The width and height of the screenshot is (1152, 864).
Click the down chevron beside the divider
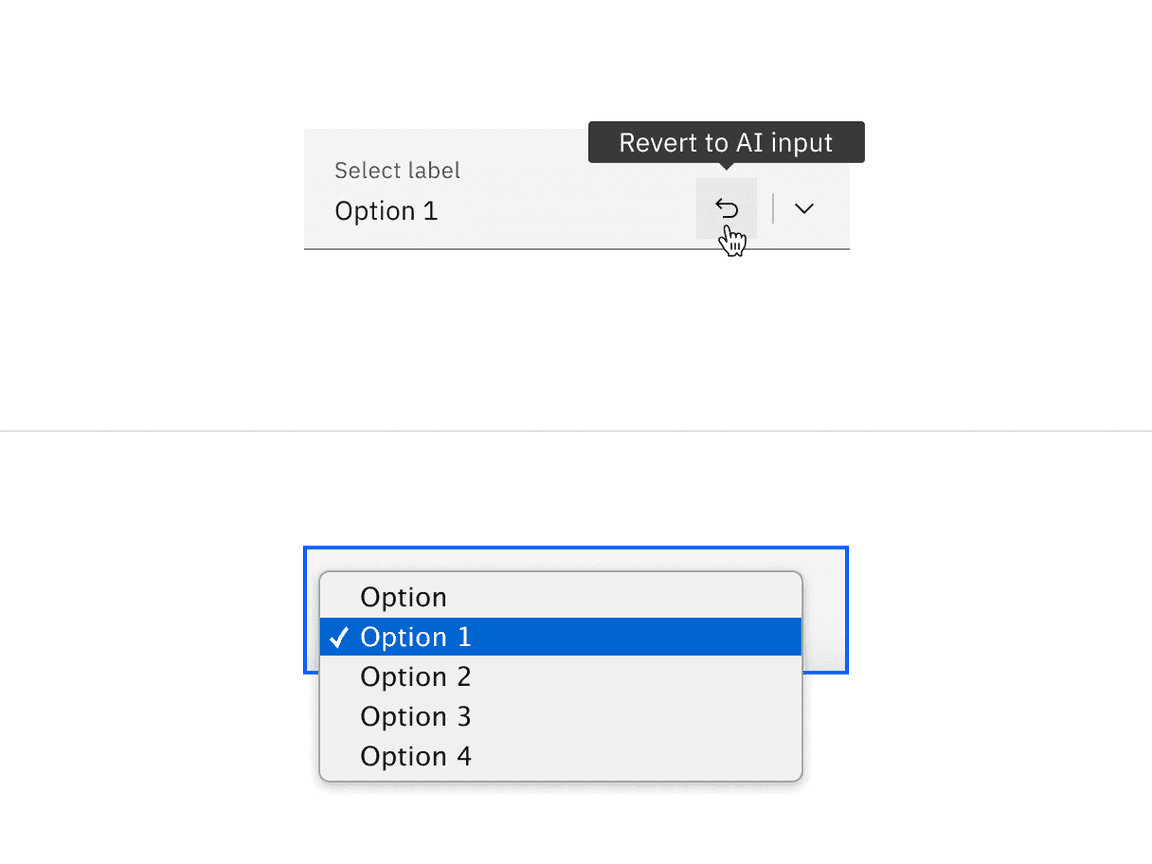pyautogui.click(x=803, y=208)
